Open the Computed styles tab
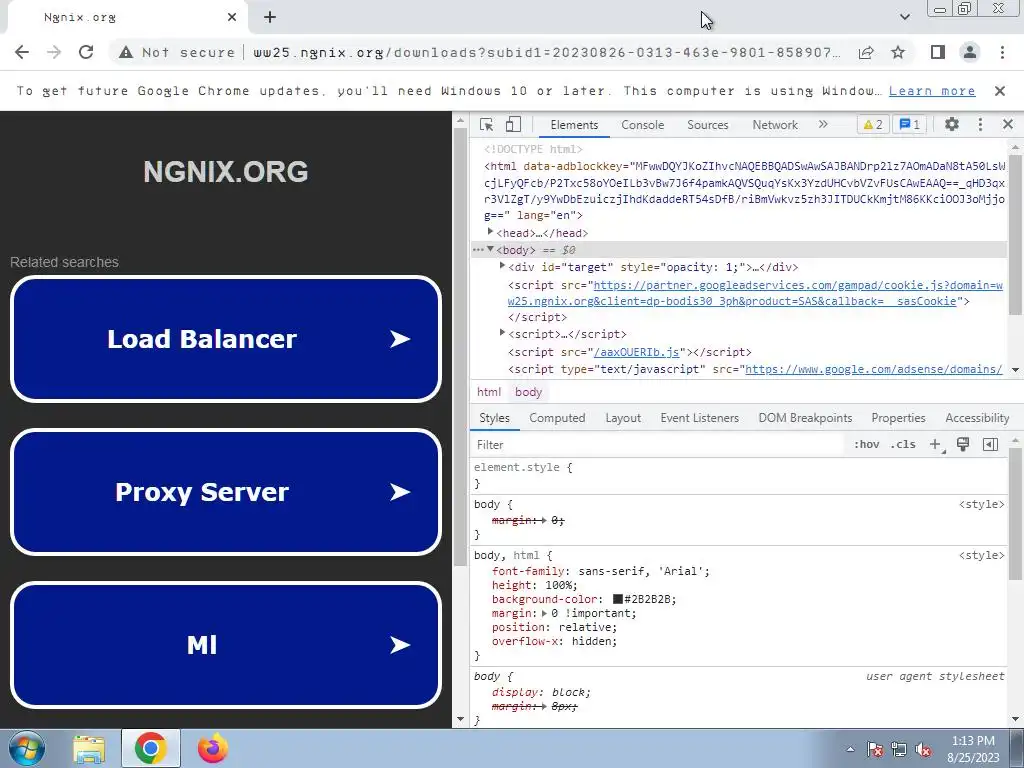This screenshot has height=768, width=1024. (x=557, y=418)
